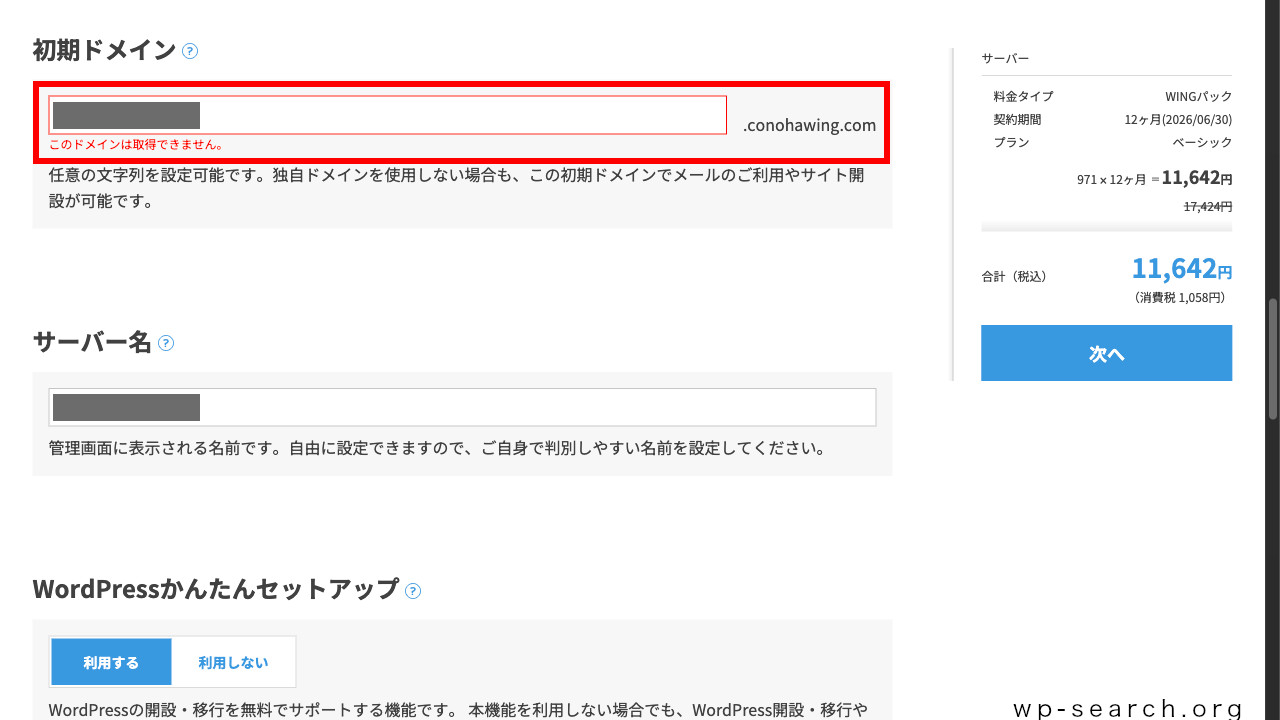This screenshot has height=720, width=1280.
Task: Click the page's vertical scrollbar thumb
Action: pyautogui.click(x=1272, y=358)
